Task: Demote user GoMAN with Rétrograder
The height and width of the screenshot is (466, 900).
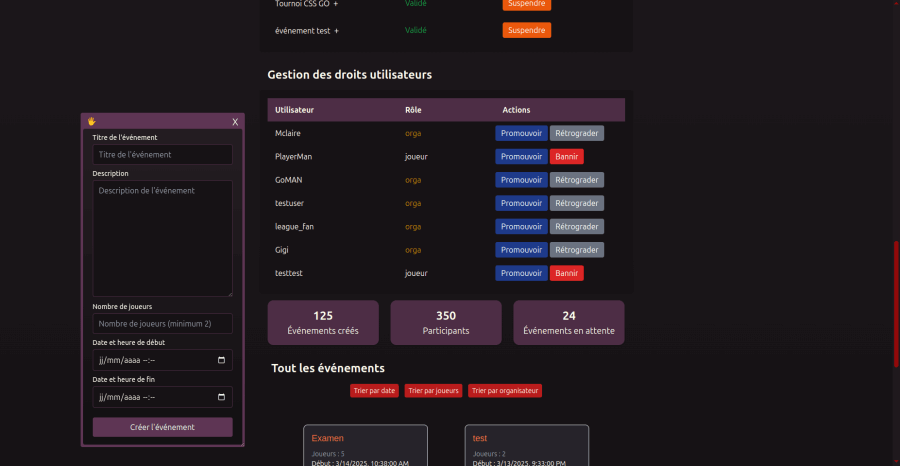Action: click(x=577, y=180)
